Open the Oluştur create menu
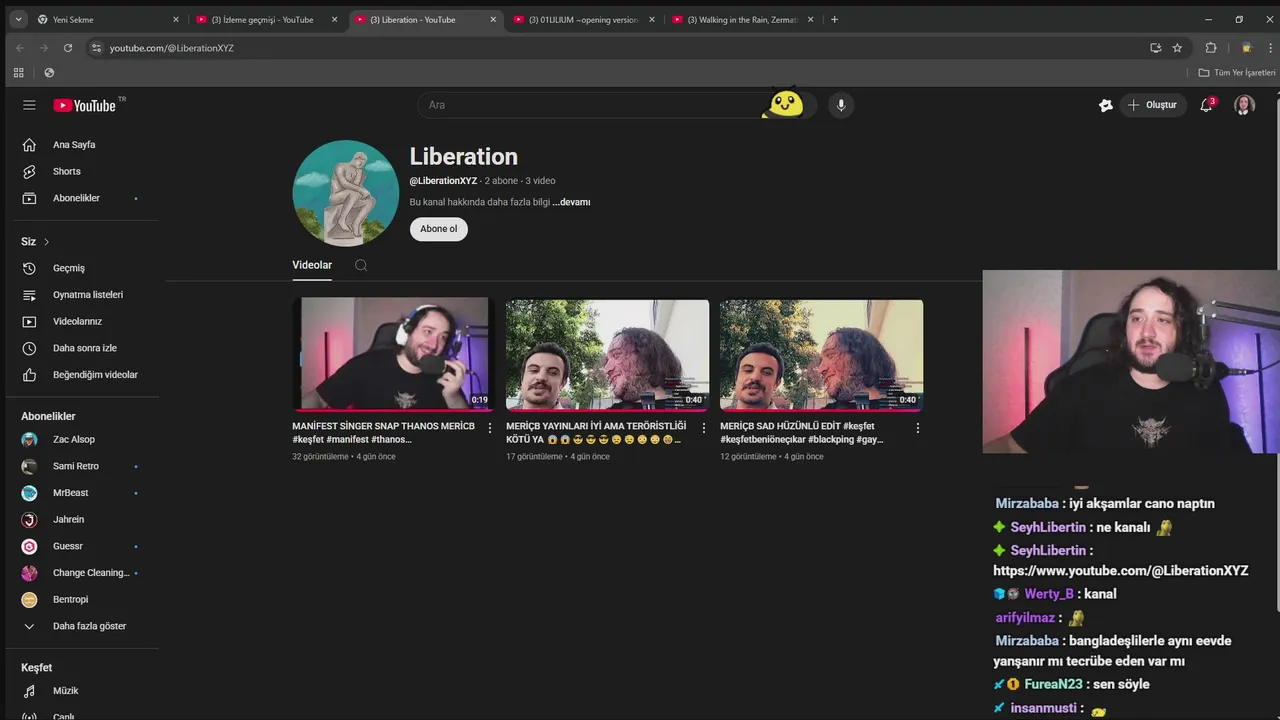This screenshot has width=1280, height=720. pyautogui.click(x=1153, y=105)
